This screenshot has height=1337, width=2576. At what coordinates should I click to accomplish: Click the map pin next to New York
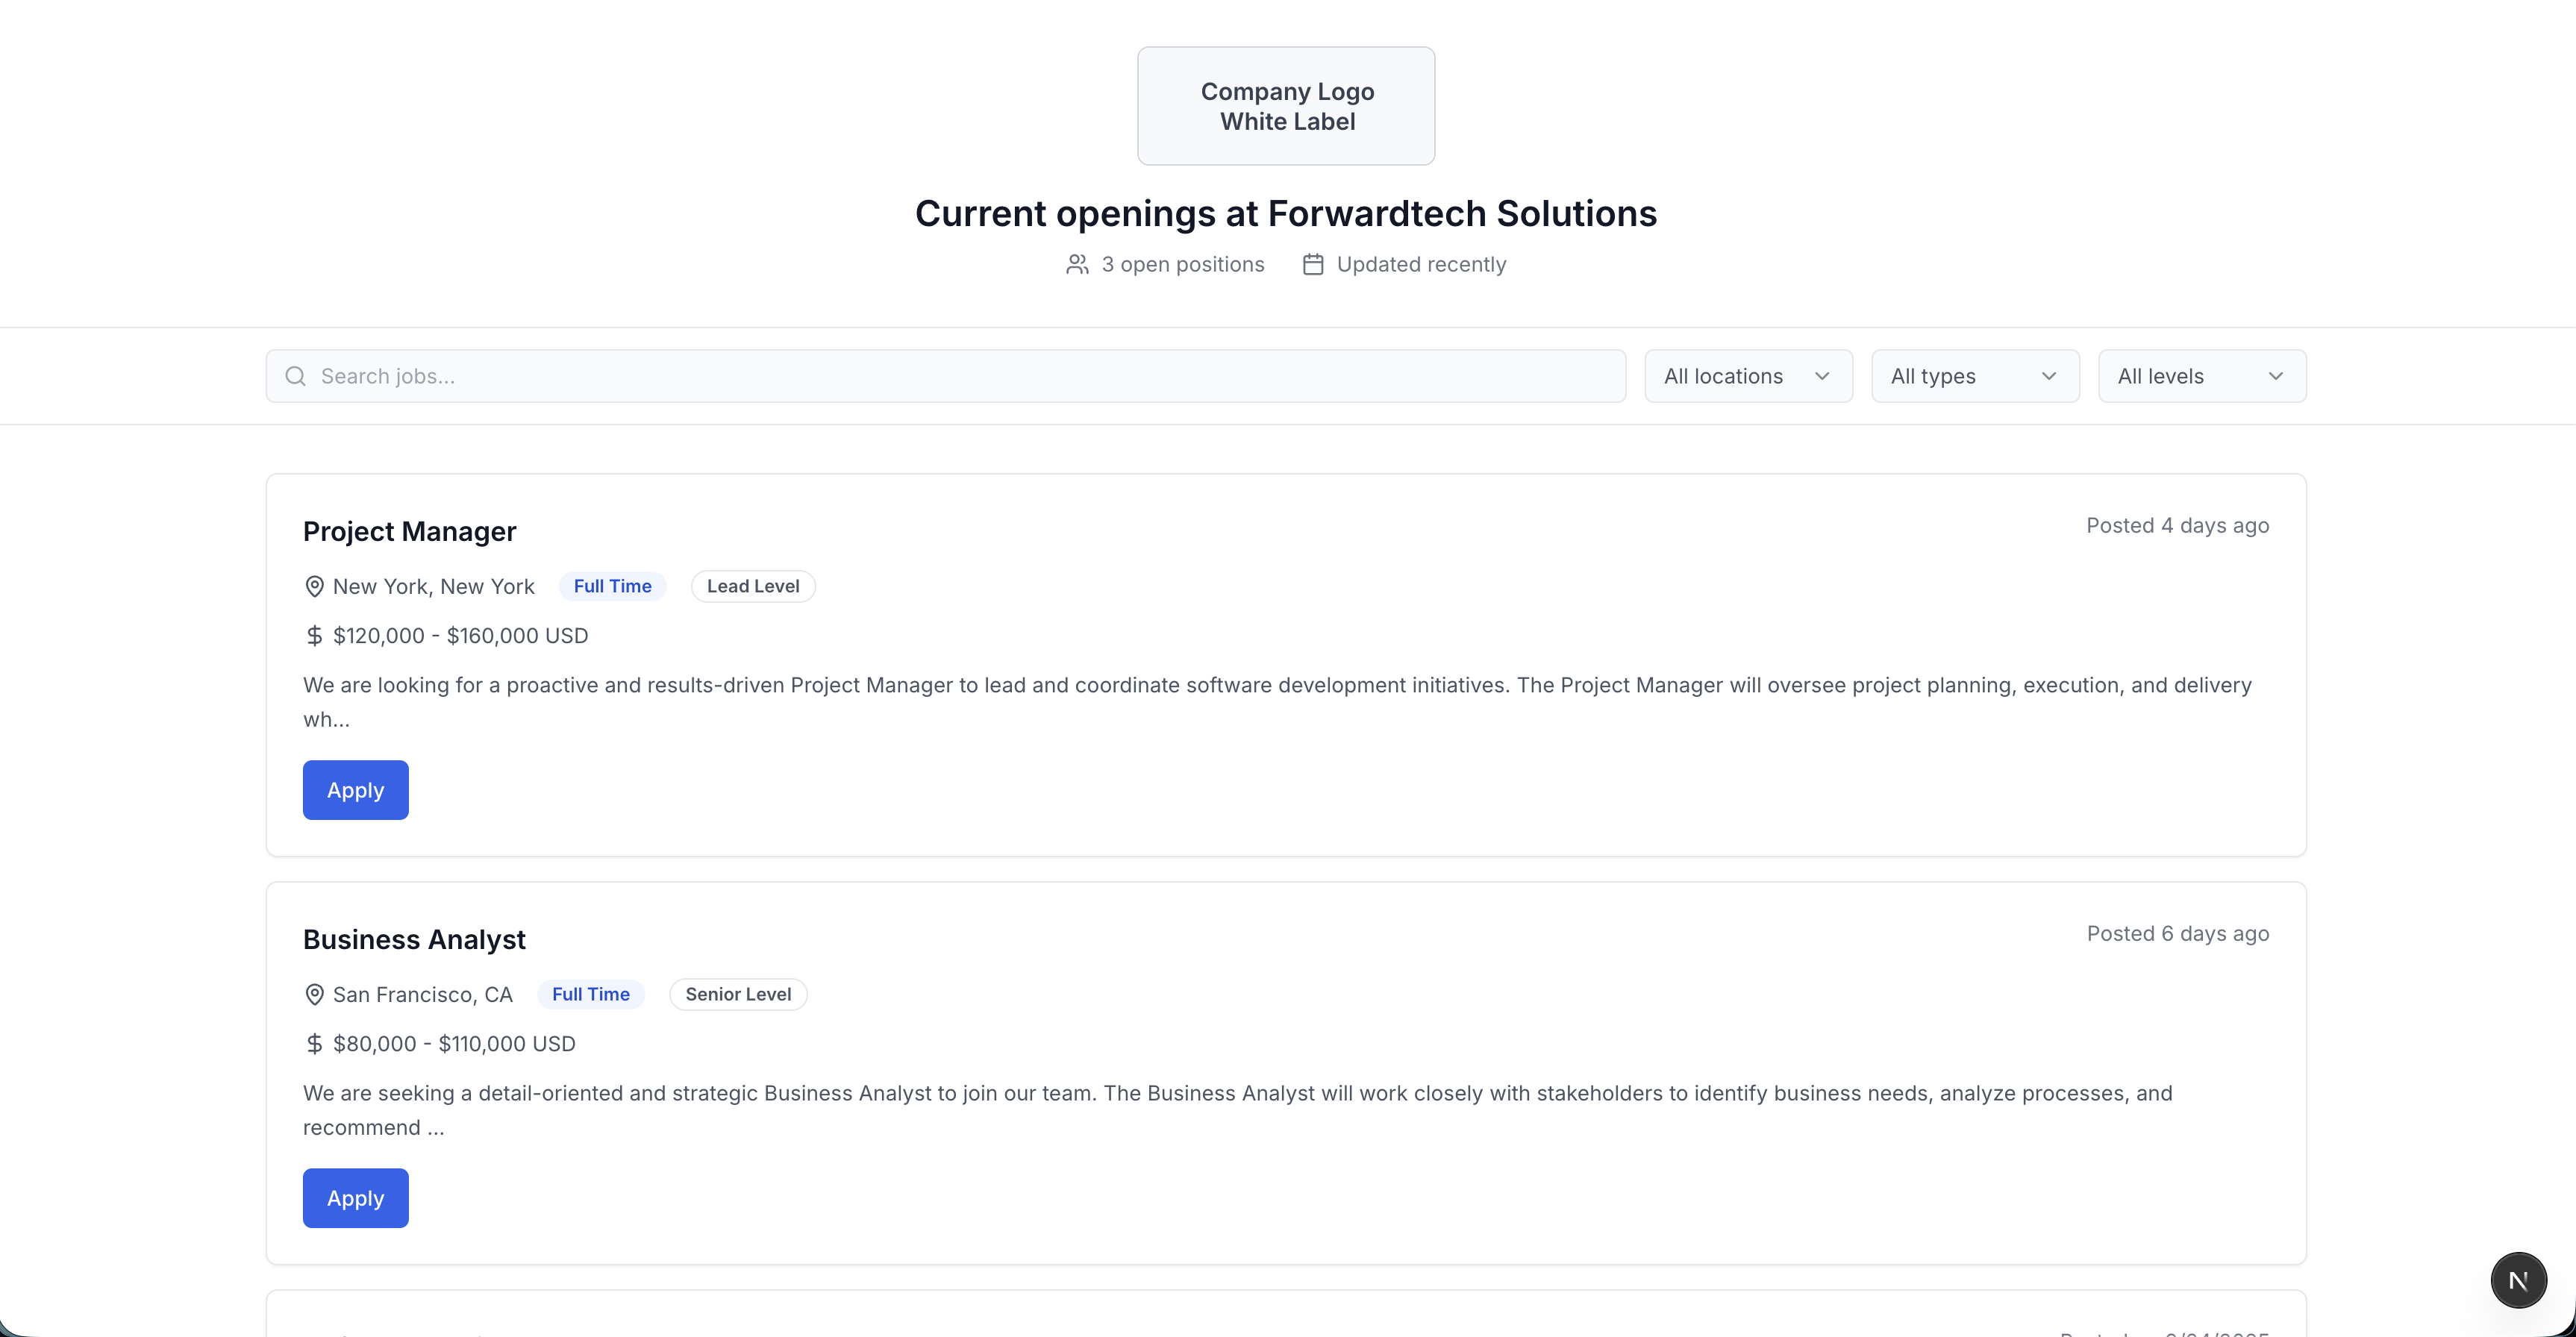[314, 586]
